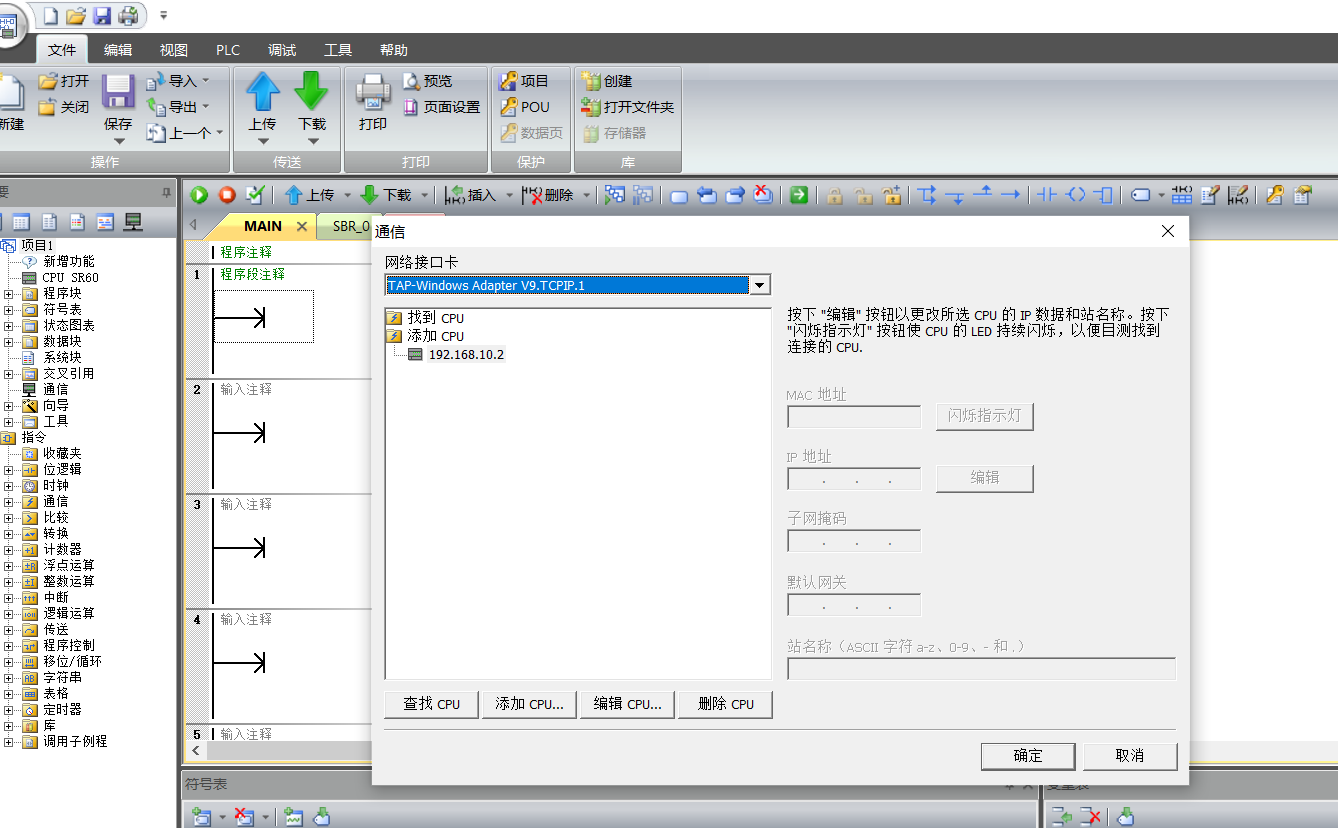1338x828 pixels.
Task: Click the green Download arrow in ribbon
Action: [311, 92]
